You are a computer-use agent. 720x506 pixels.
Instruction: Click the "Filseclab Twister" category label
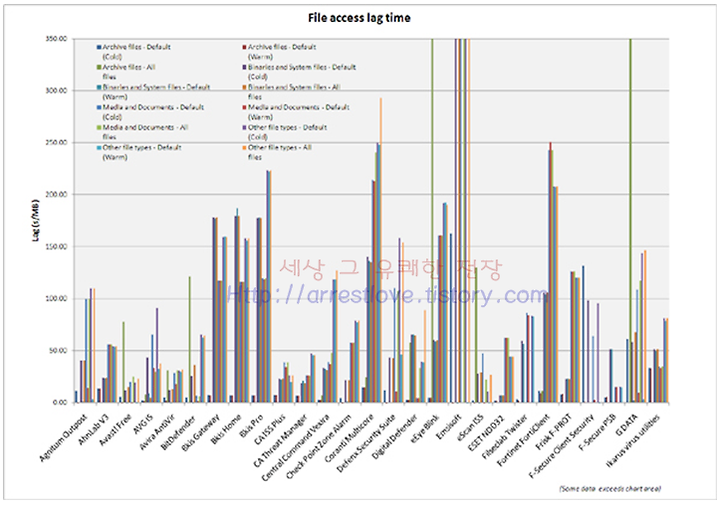(507, 436)
